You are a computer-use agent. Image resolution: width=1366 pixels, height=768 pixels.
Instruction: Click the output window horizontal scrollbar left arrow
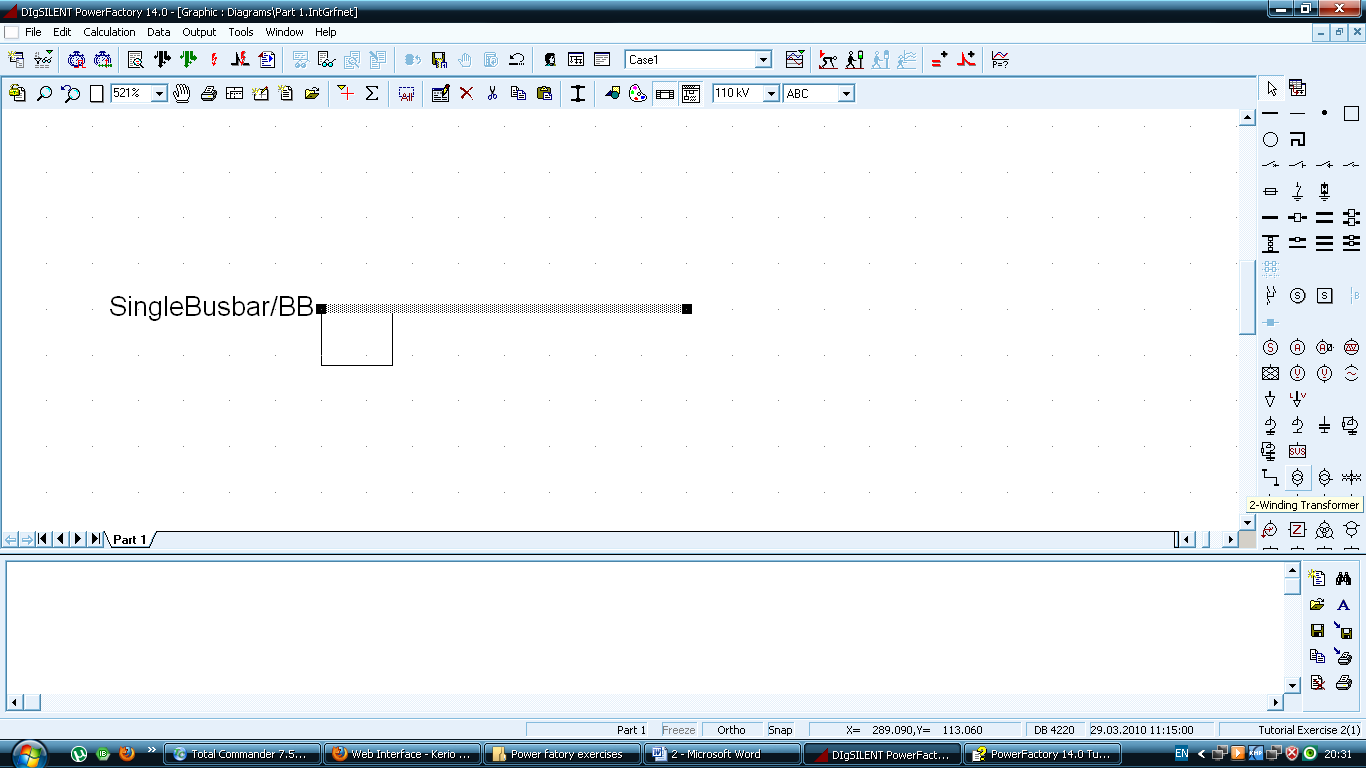click(14, 703)
